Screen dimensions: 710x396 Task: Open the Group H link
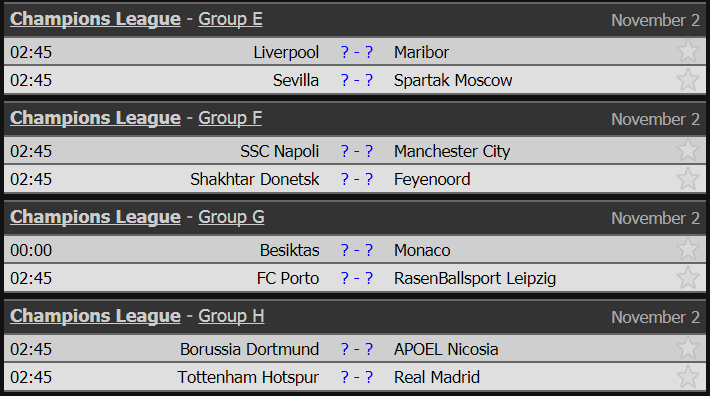click(231, 316)
